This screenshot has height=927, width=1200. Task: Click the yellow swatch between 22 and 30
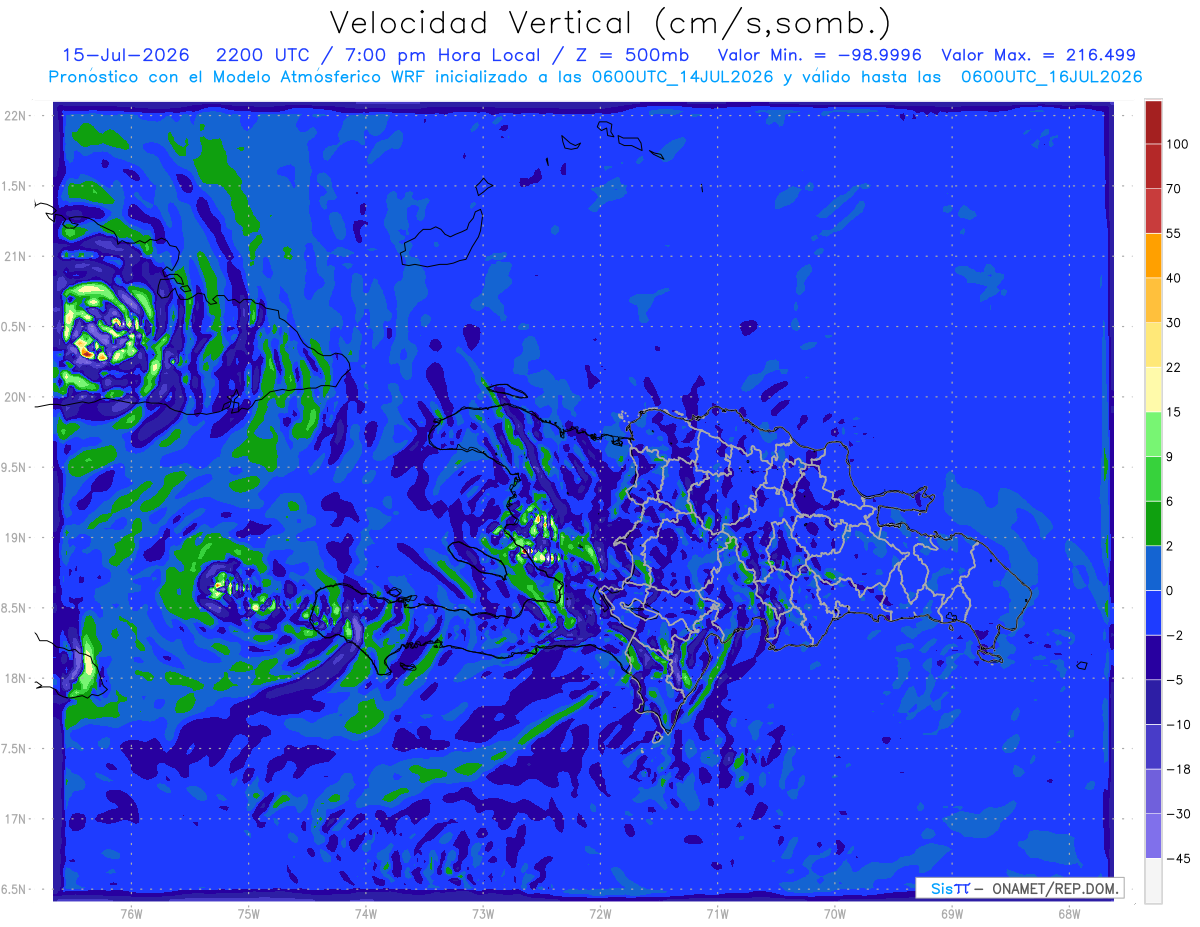tap(1153, 345)
